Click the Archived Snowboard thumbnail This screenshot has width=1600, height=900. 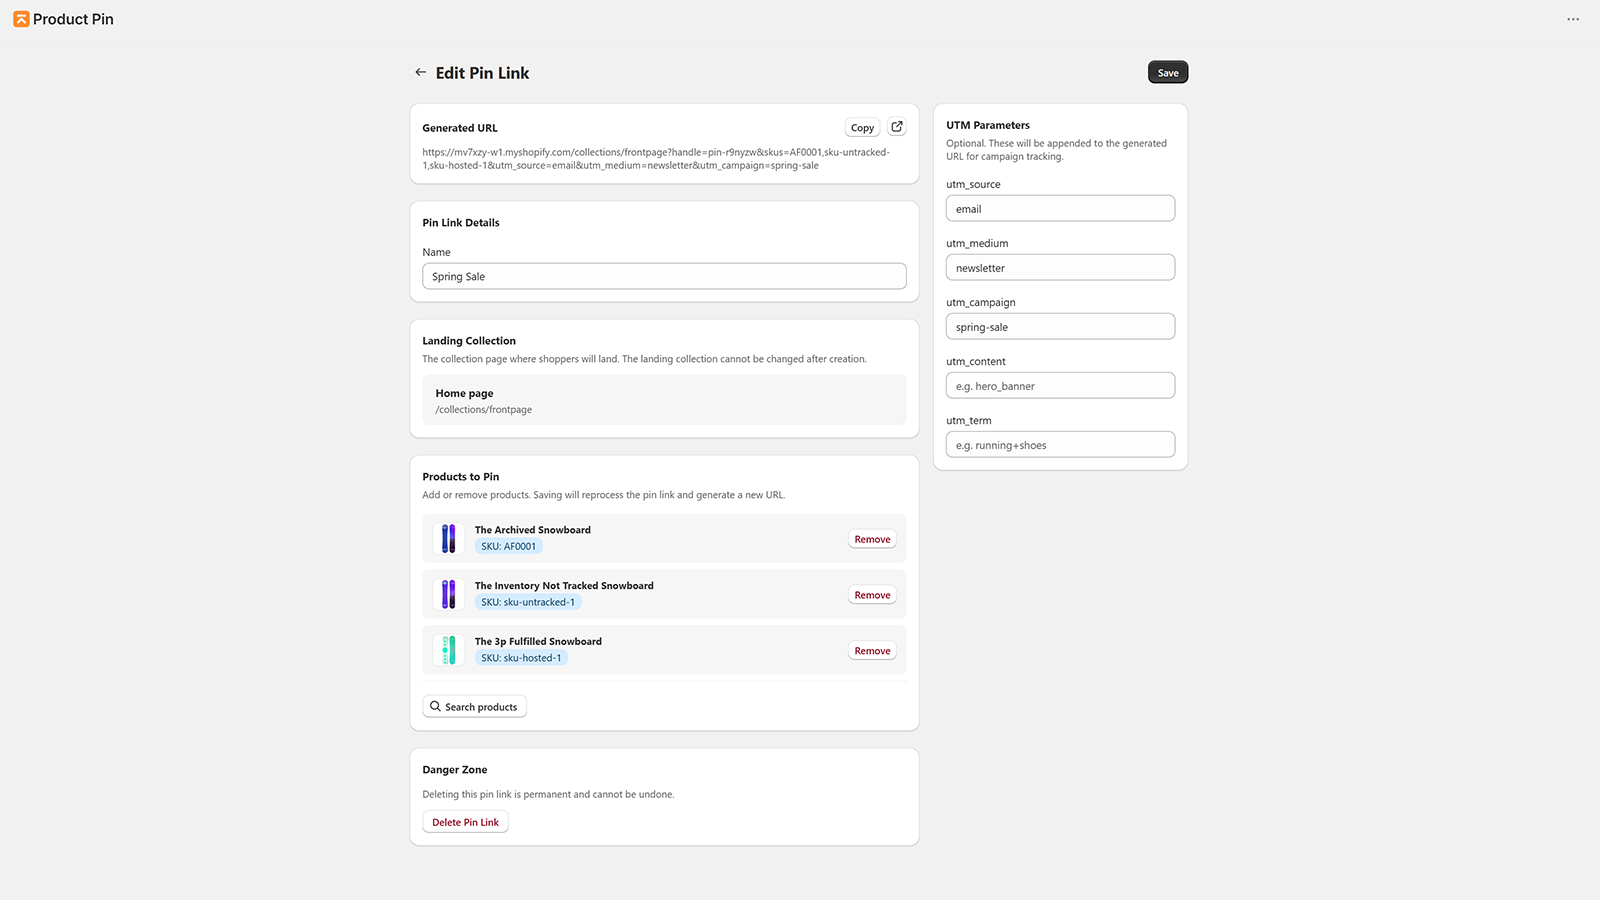click(x=449, y=538)
